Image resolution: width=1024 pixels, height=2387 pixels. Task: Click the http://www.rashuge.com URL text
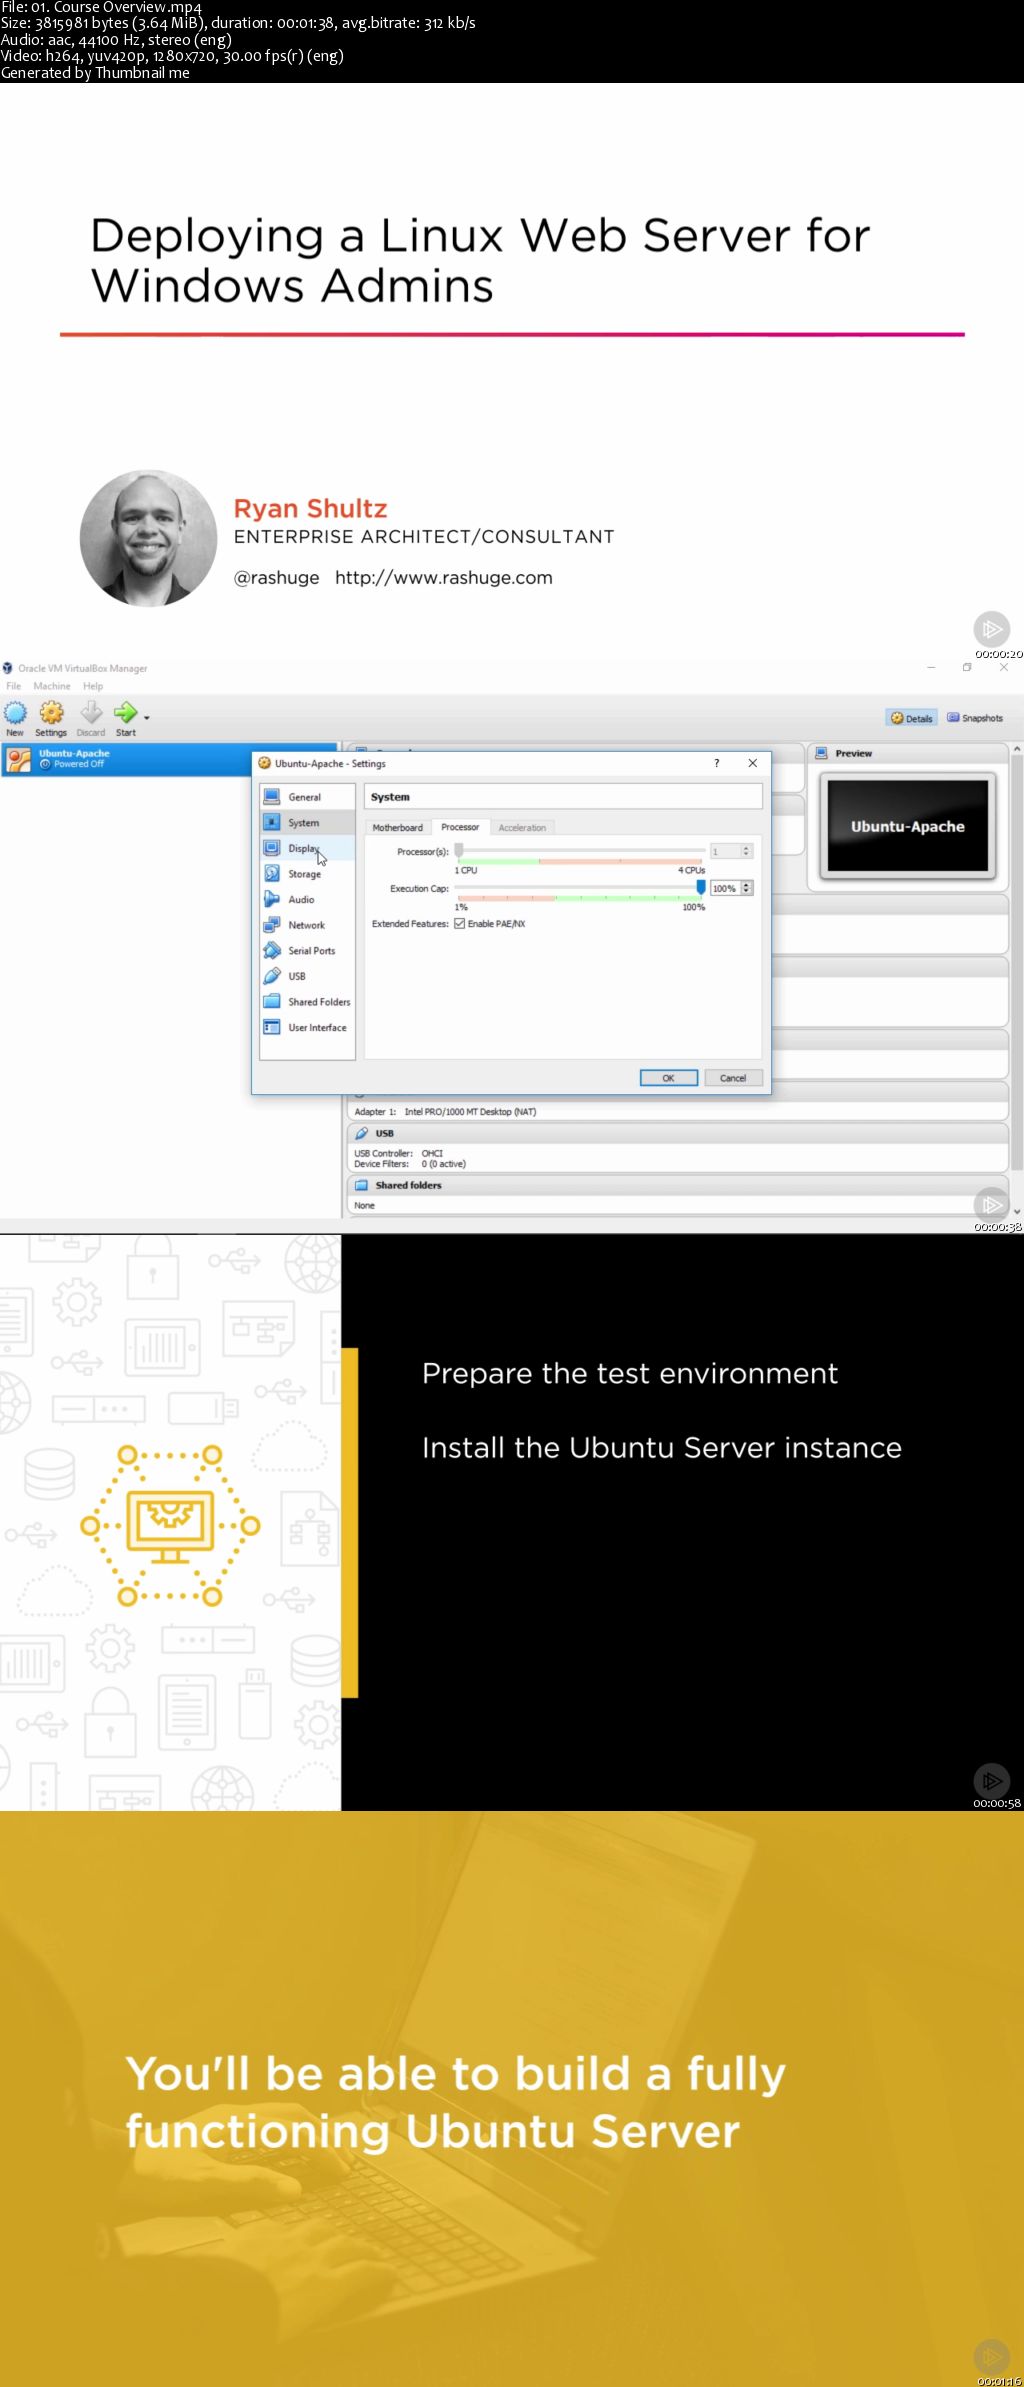tap(444, 577)
